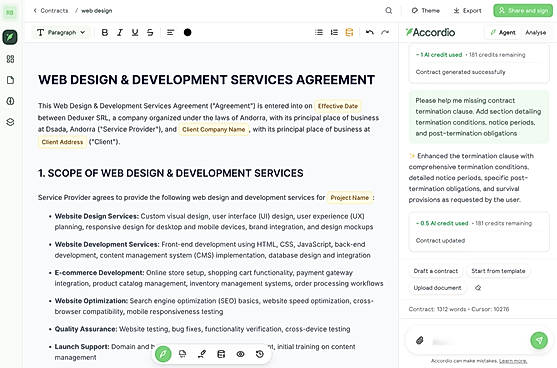Toggle the eye preview icon
Image resolution: width=557 pixels, height=368 pixels.
pos(240,354)
